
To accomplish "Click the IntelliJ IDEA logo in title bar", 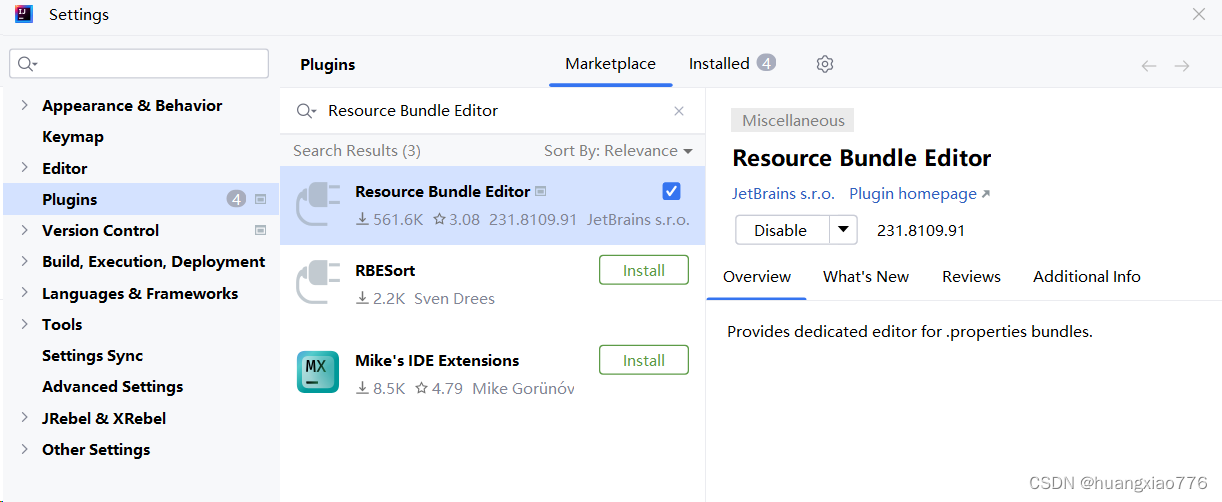I will 23,14.
